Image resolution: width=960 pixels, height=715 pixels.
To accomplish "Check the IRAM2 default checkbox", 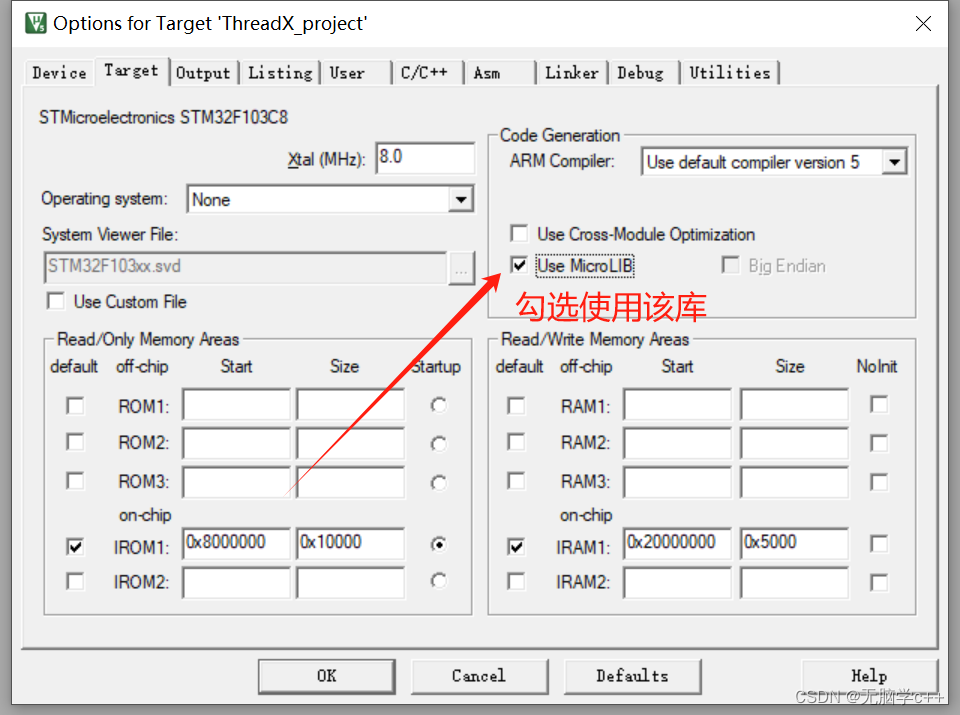I will [516, 581].
